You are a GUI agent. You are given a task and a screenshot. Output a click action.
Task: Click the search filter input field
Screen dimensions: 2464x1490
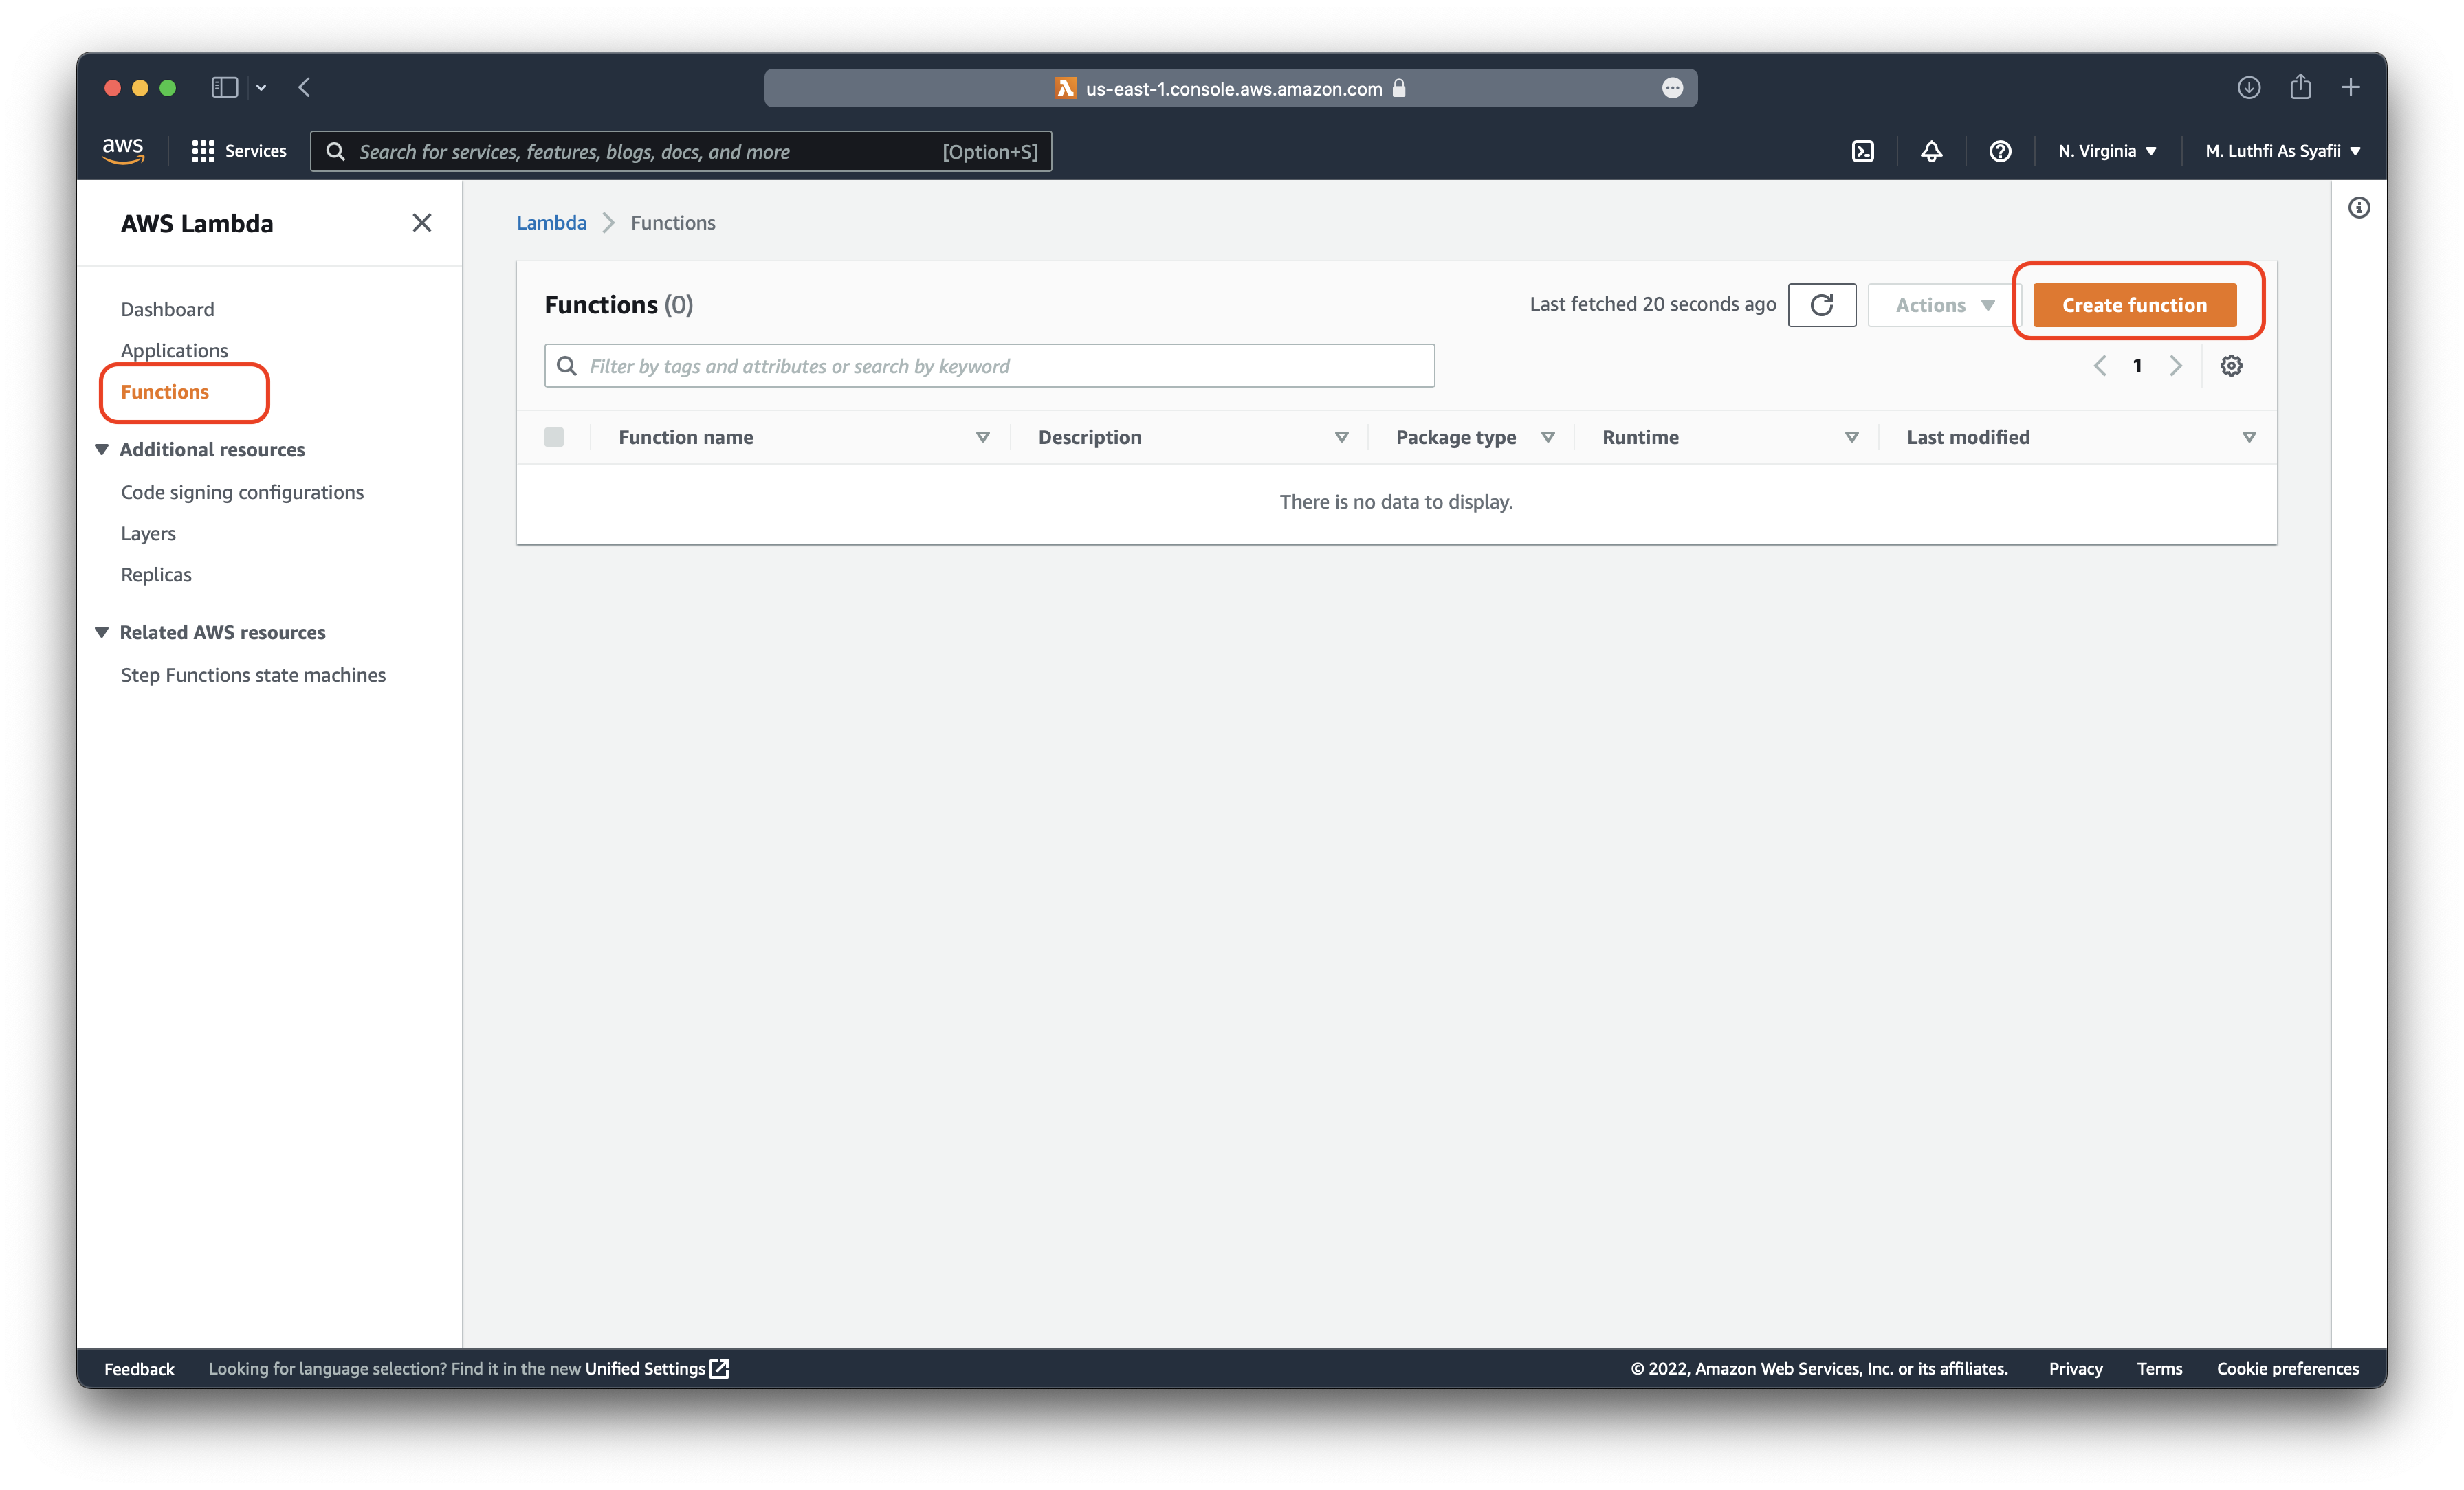coord(991,366)
